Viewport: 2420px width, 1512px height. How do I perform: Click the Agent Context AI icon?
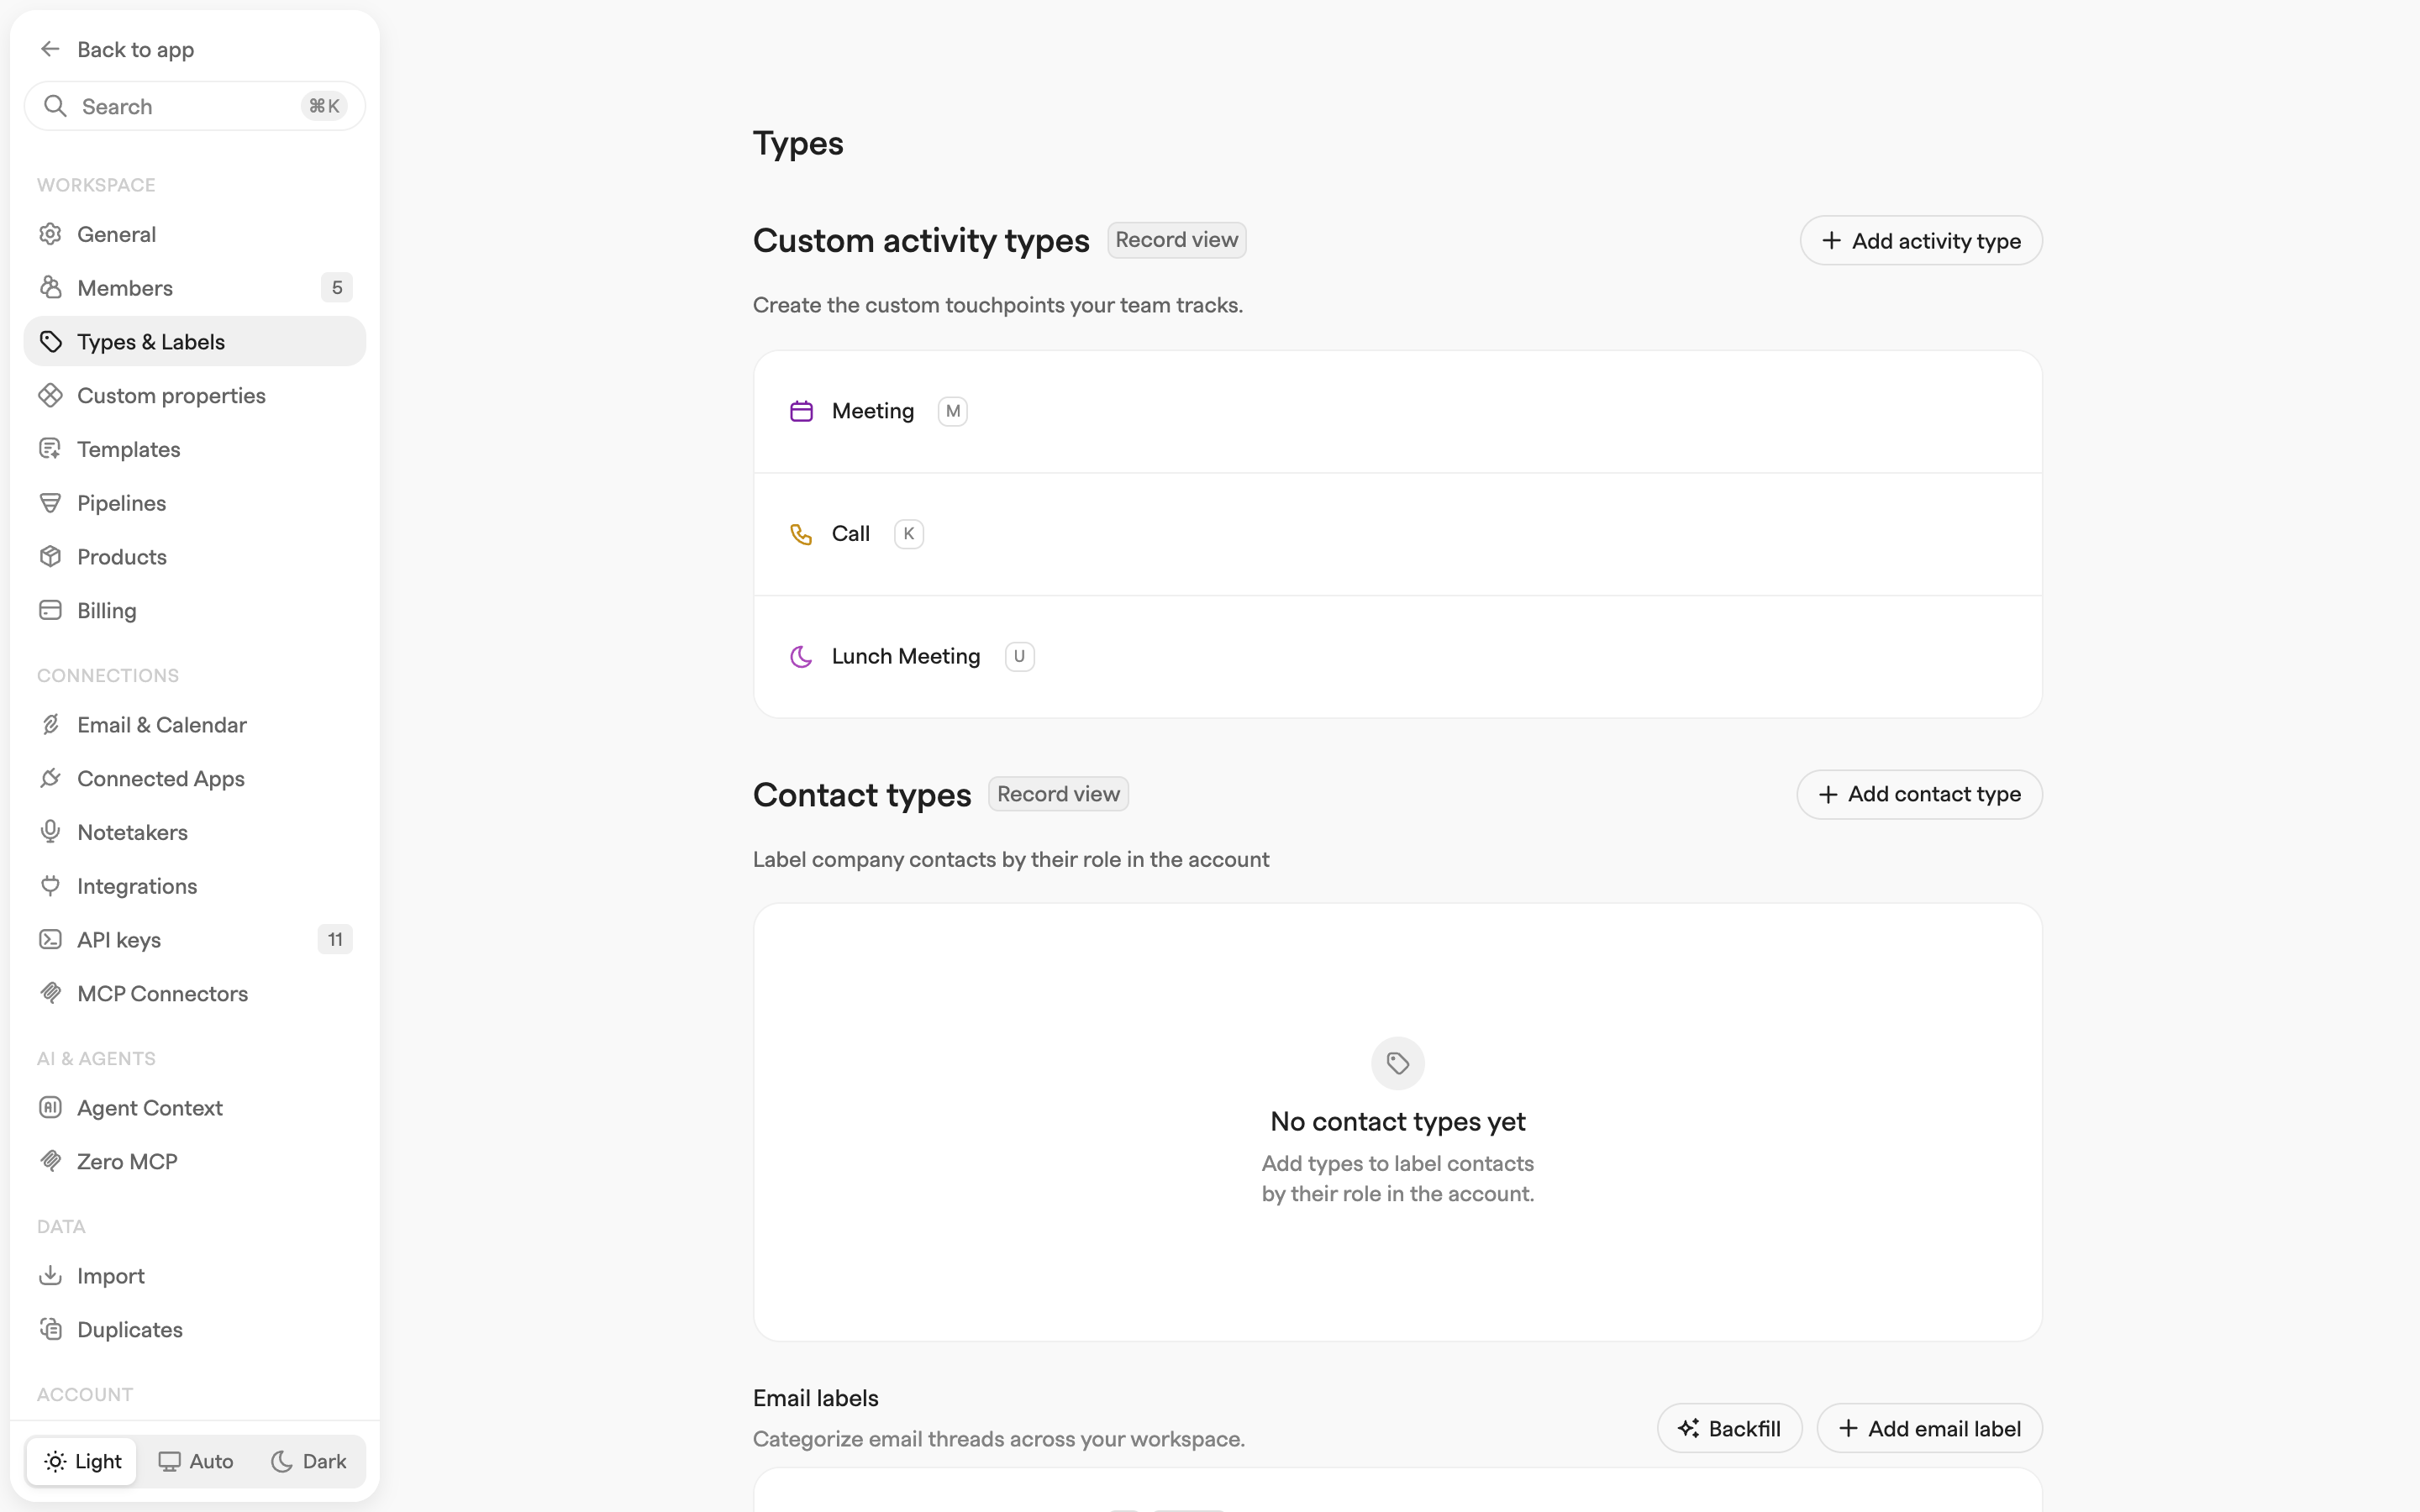point(50,1108)
